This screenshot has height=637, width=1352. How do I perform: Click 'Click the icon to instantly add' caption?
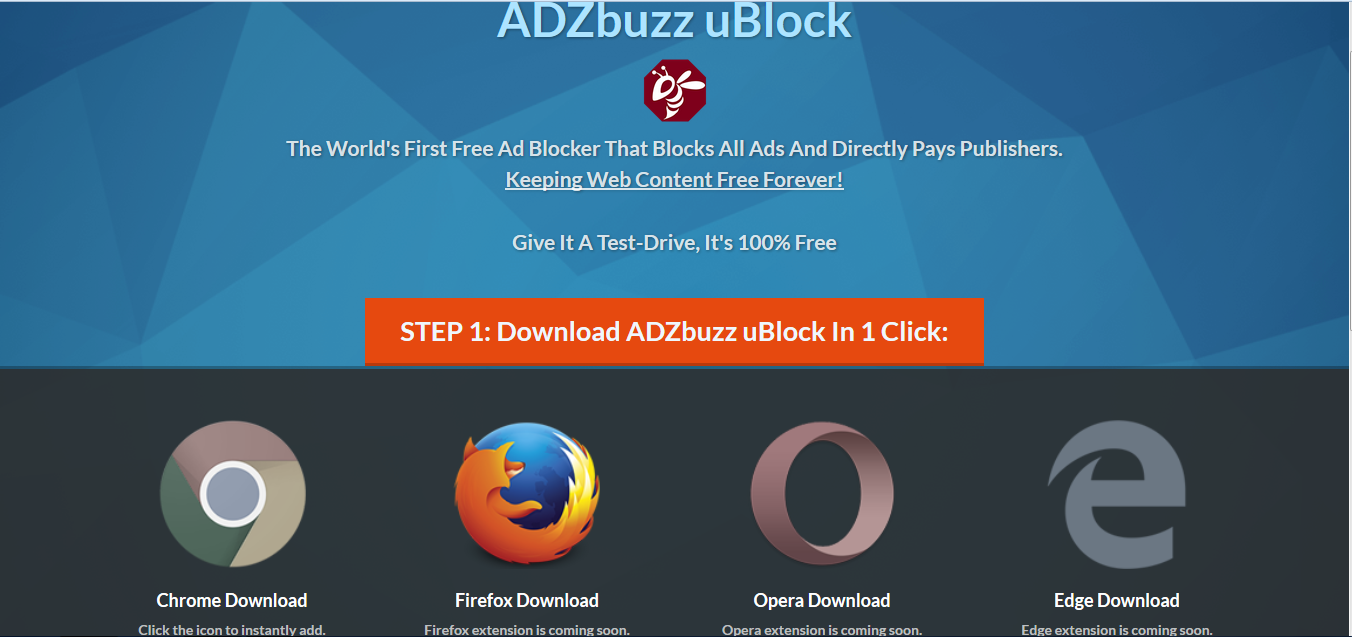(x=232, y=630)
